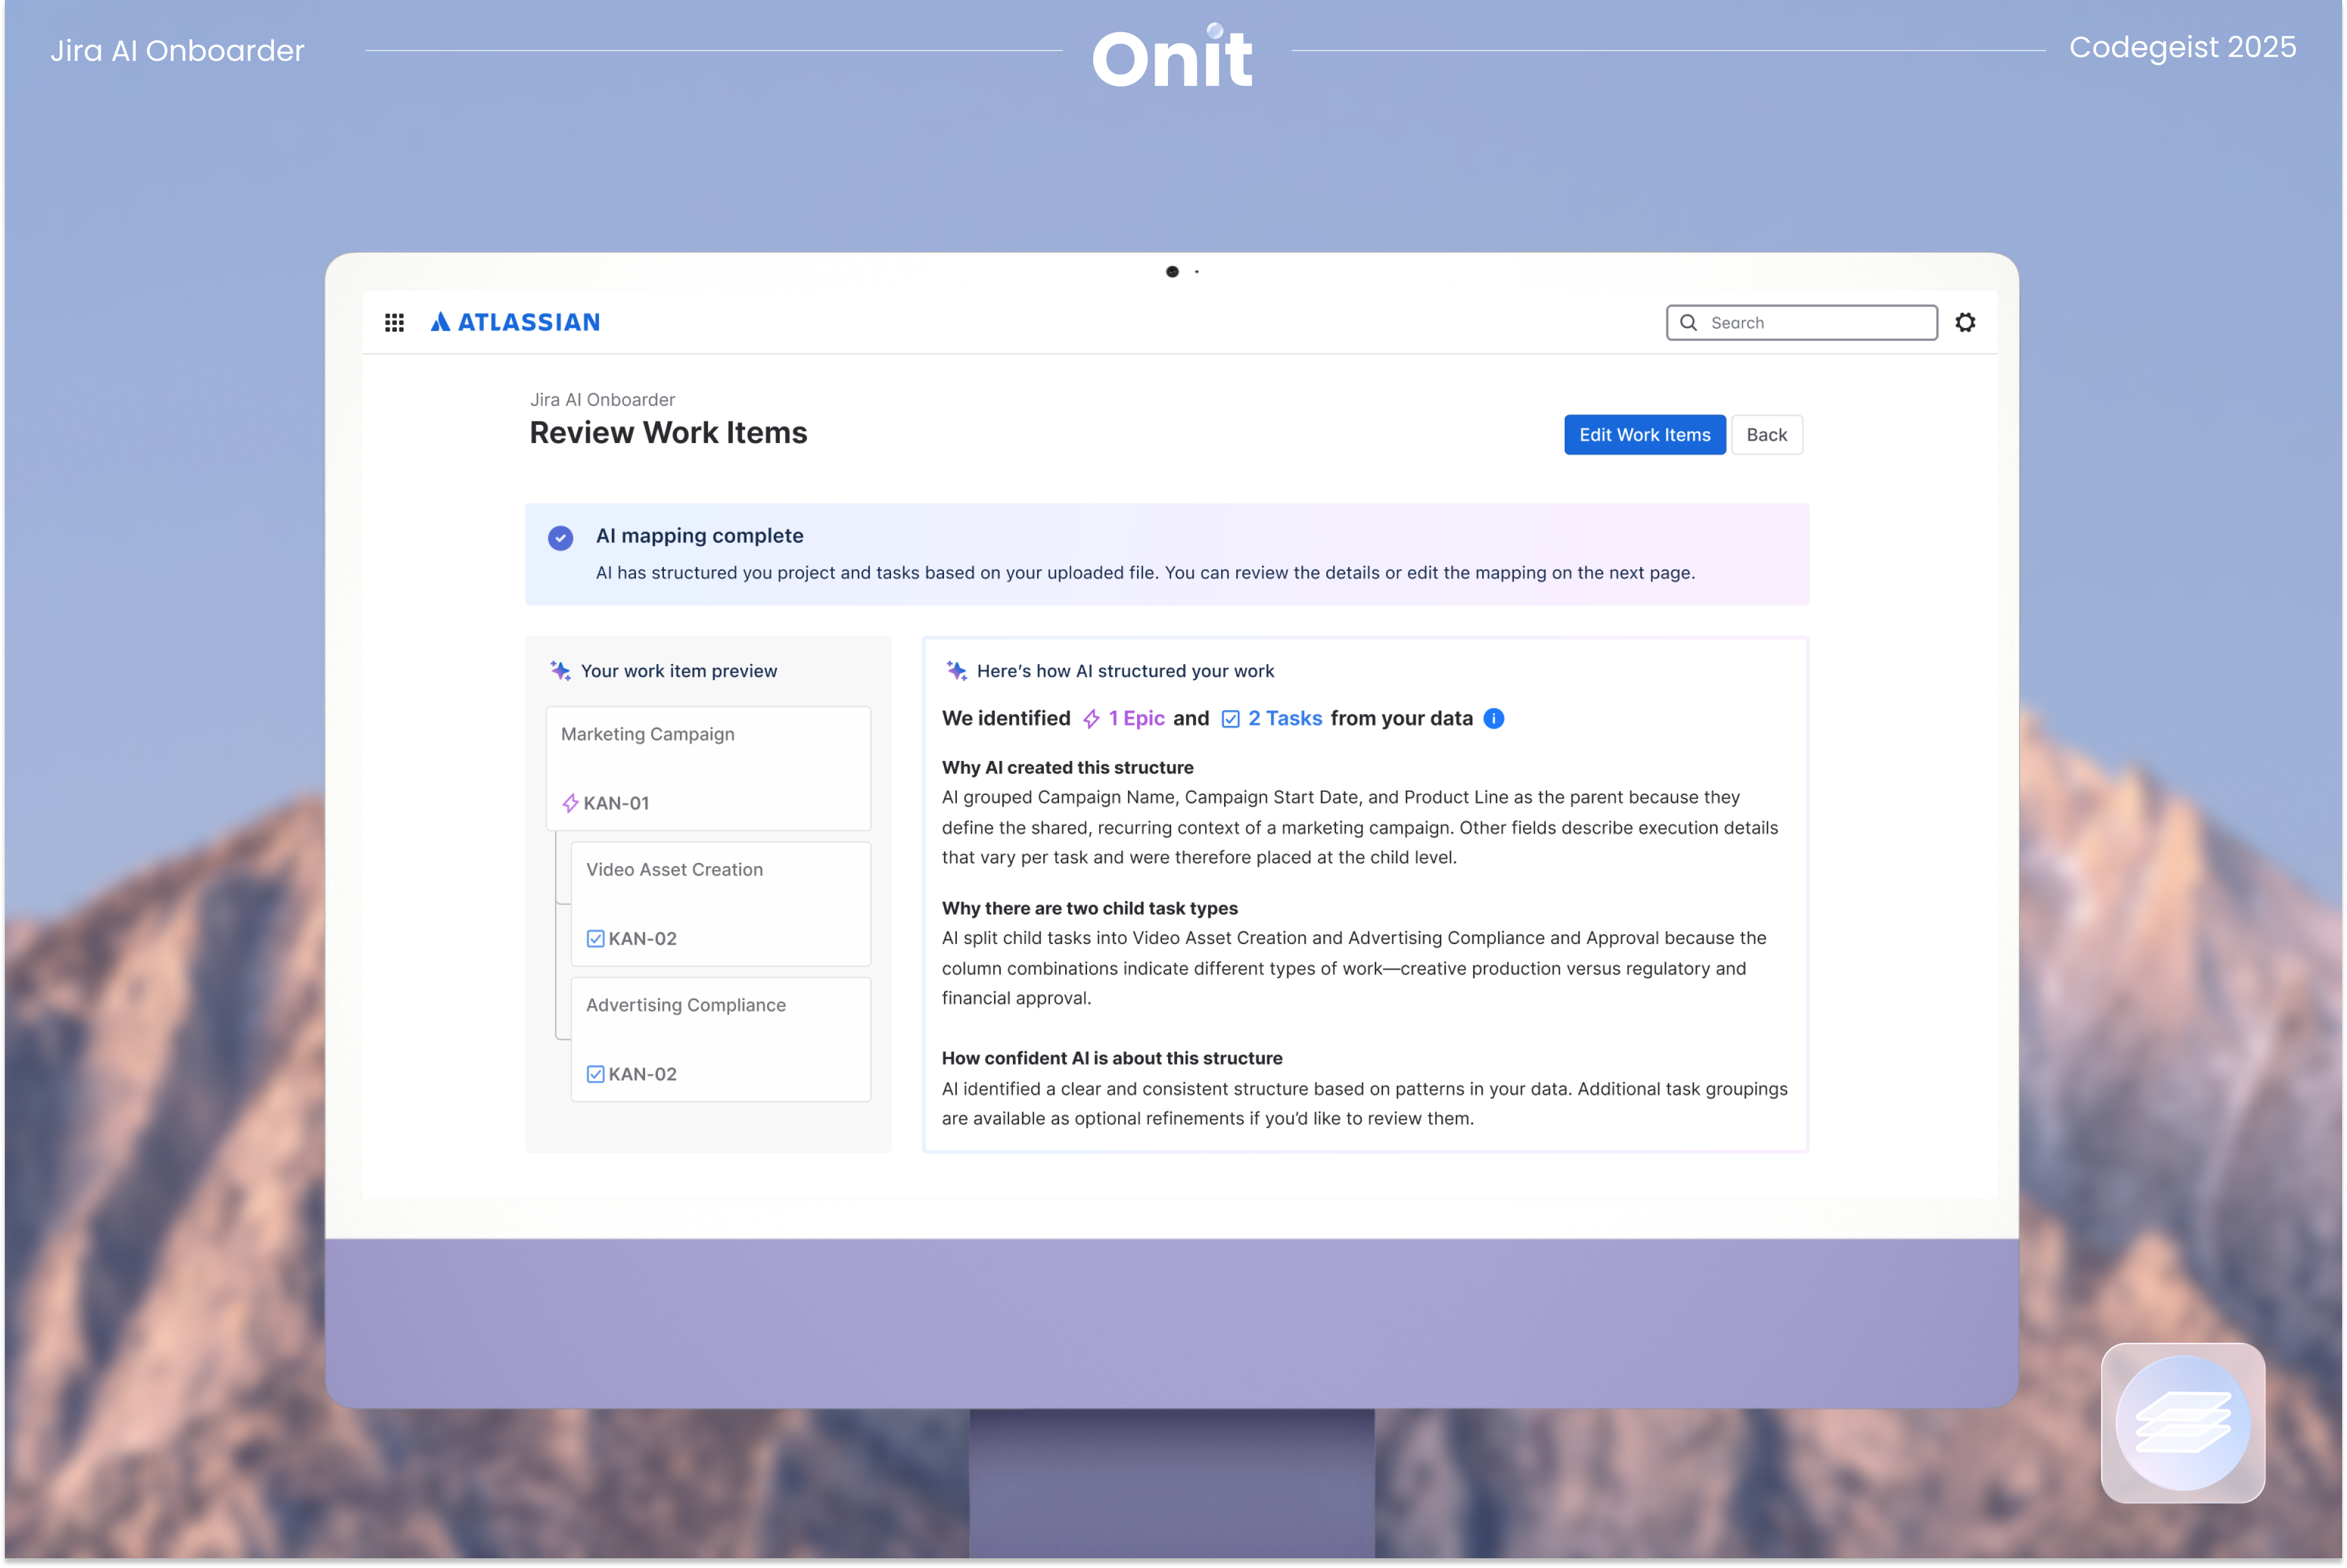Click the AI sparkle icon beside 'Your work item preview'
Screen dimensions: 2347x1568
560,670
